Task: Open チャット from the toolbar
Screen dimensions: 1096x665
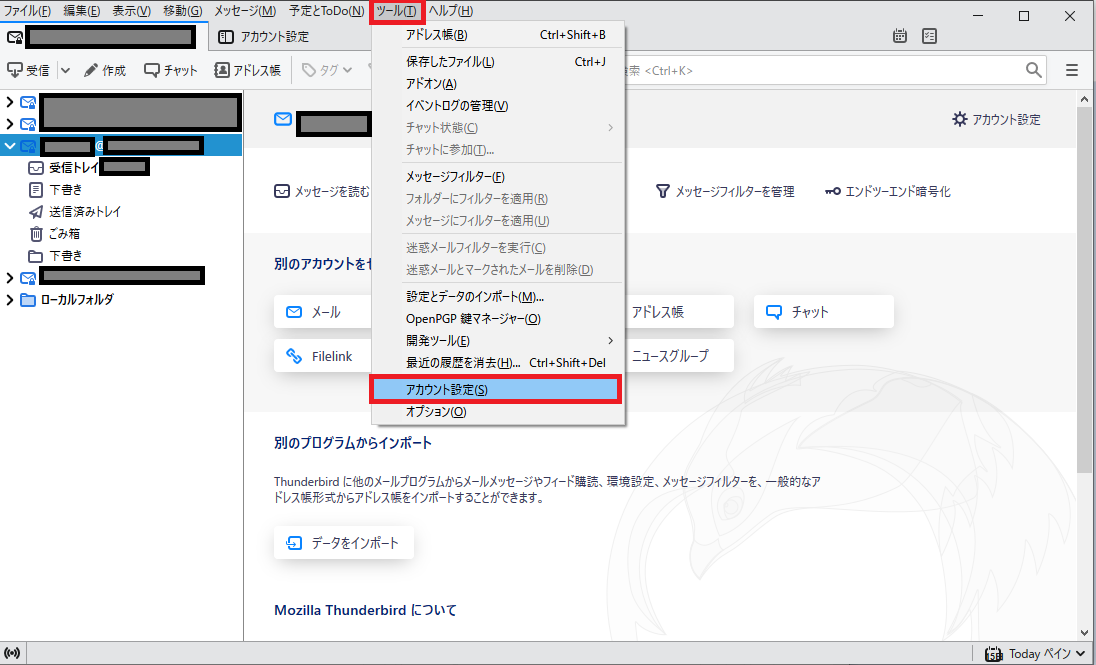Action: click(x=171, y=70)
